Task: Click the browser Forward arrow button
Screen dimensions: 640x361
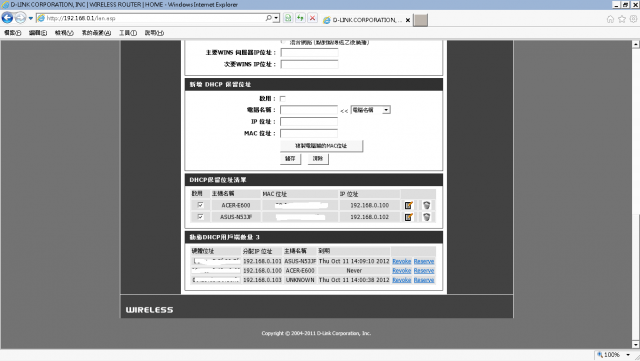Action: coord(20,18)
